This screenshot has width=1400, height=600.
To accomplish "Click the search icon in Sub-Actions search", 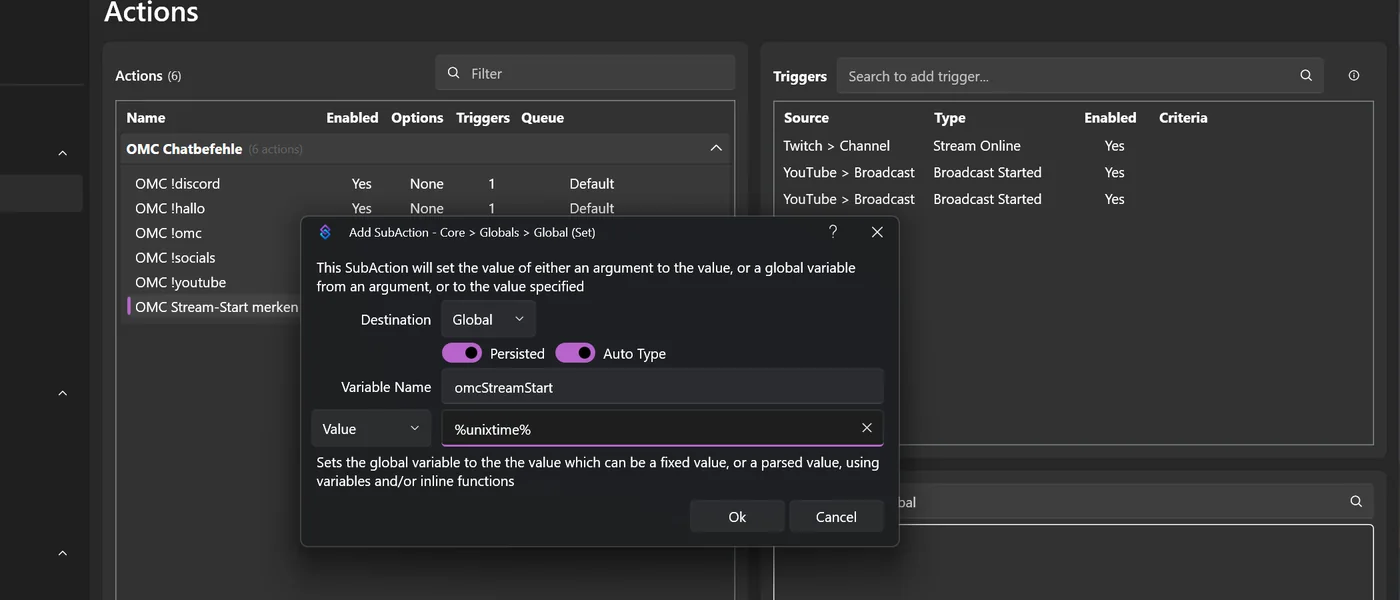I will pyautogui.click(x=1356, y=502).
